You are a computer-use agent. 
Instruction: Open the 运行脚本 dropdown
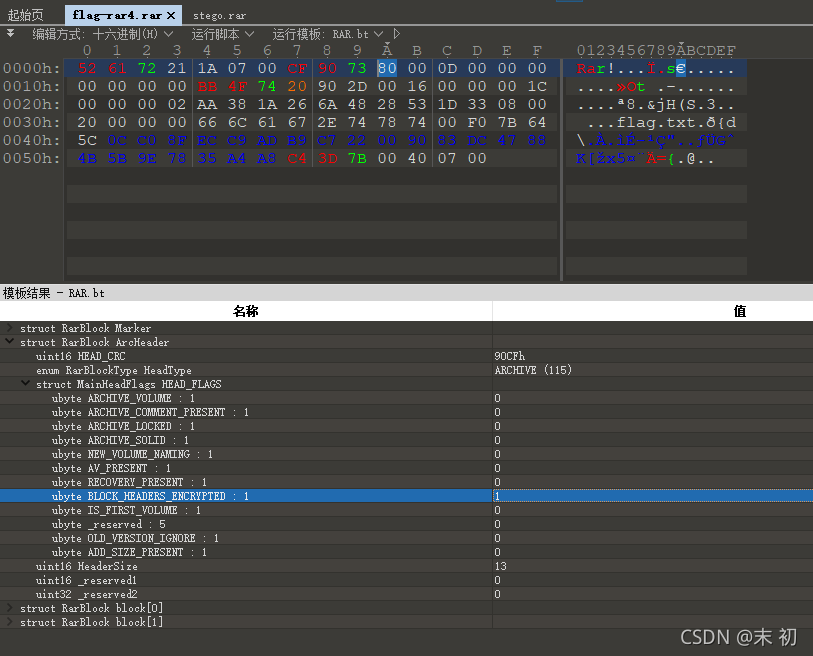pyautogui.click(x=222, y=34)
